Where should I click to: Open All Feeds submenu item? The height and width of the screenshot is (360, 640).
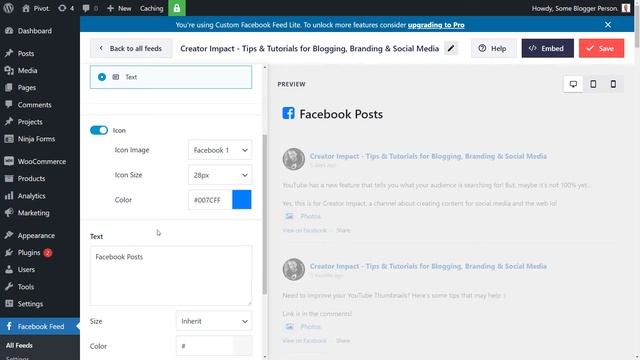pos(19,345)
